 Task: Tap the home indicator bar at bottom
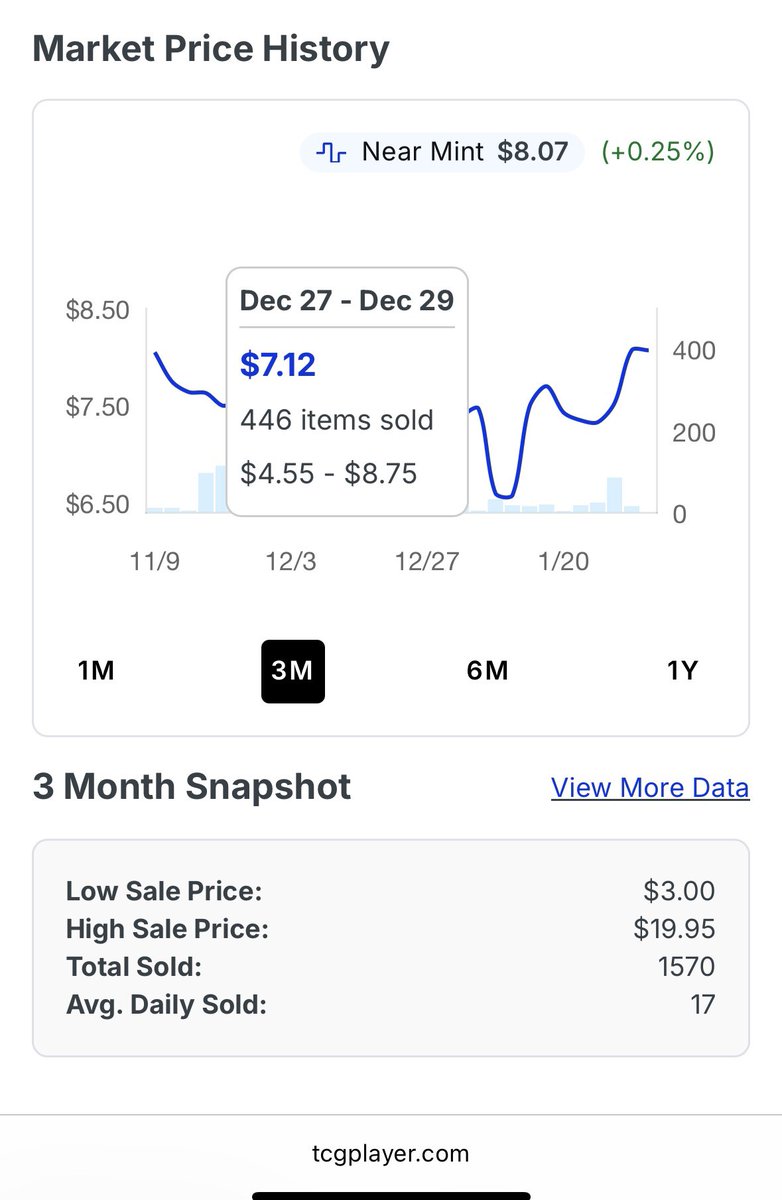point(391,1194)
